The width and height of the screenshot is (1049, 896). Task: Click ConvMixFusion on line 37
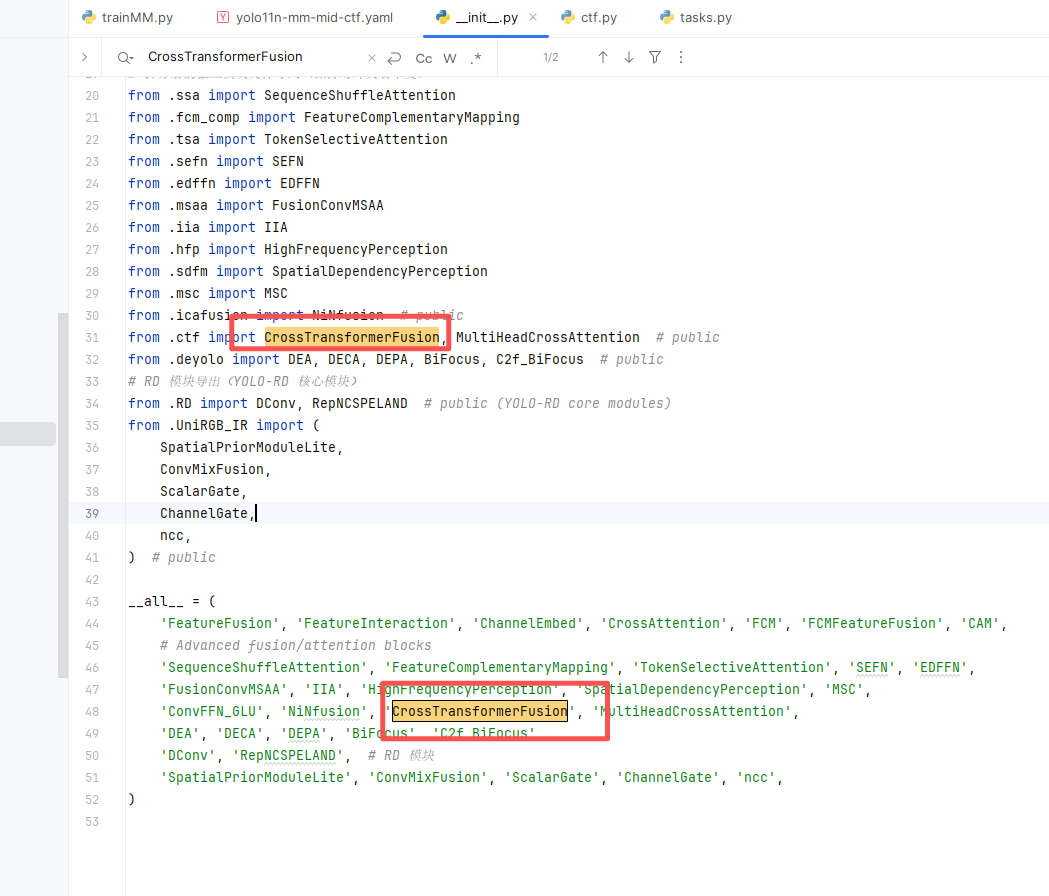(212, 470)
